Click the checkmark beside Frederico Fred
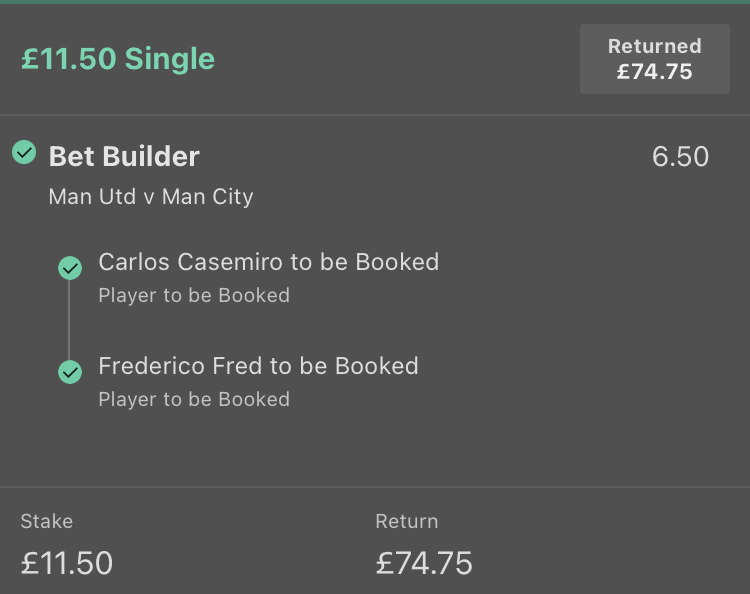 pyautogui.click(x=70, y=372)
